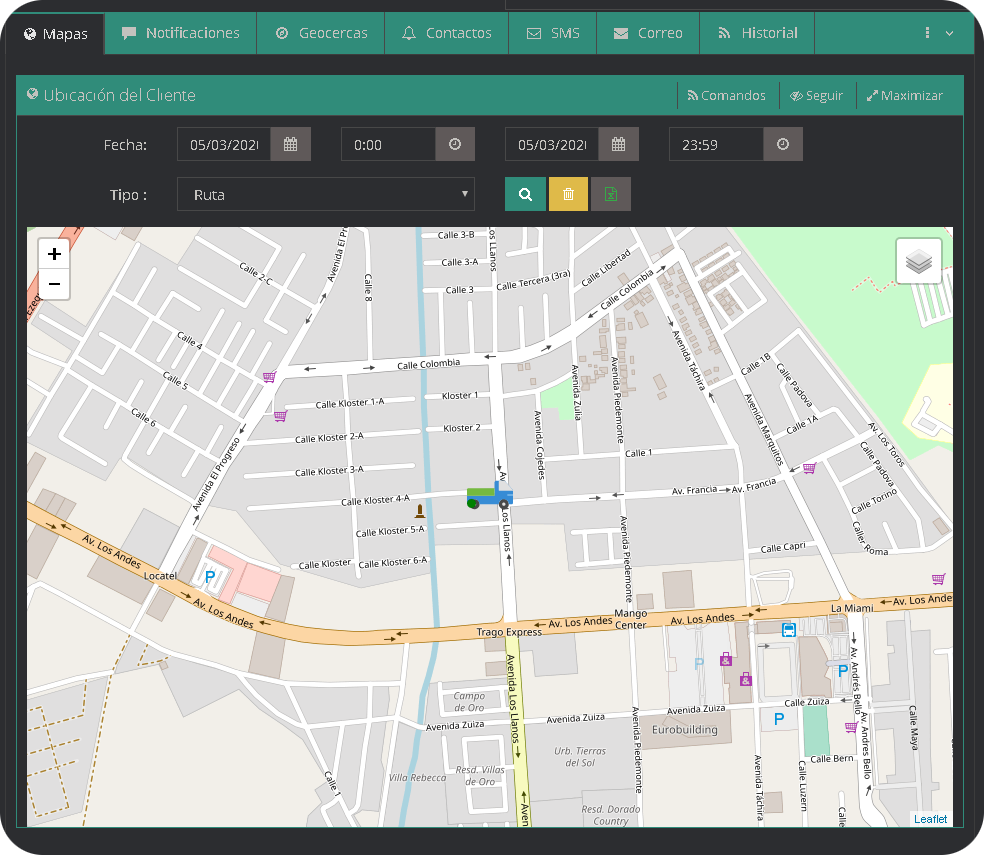Open the map layers selector icon

tap(918, 260)
